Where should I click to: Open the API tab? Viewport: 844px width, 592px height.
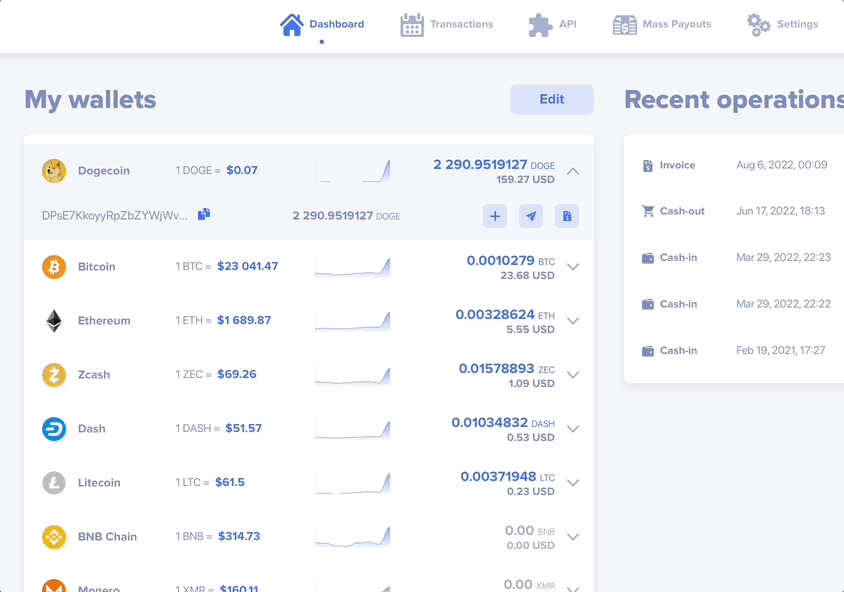(x=552, y=25)
